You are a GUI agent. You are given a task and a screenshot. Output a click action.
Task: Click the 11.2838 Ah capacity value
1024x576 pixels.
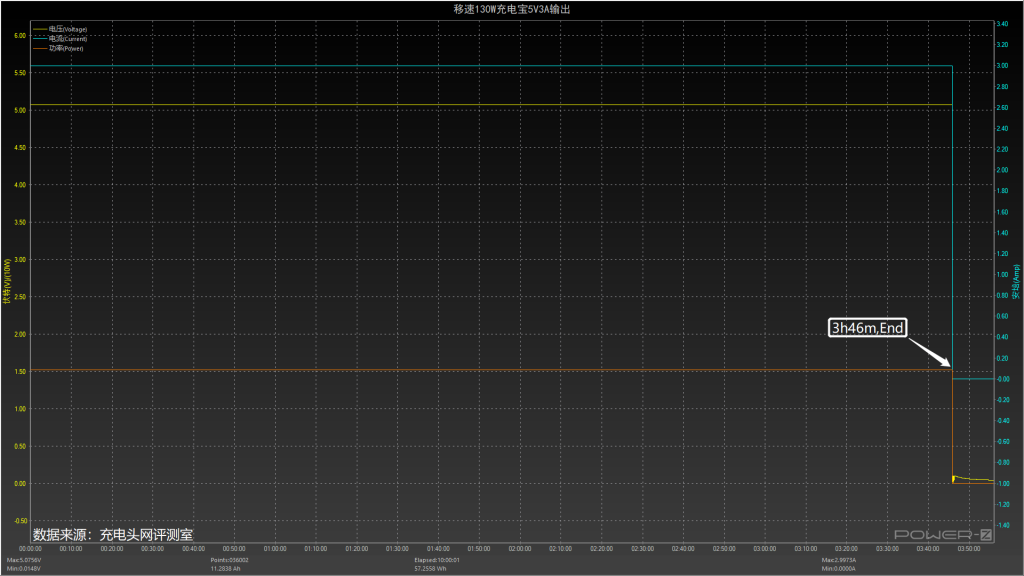[225, 569]
